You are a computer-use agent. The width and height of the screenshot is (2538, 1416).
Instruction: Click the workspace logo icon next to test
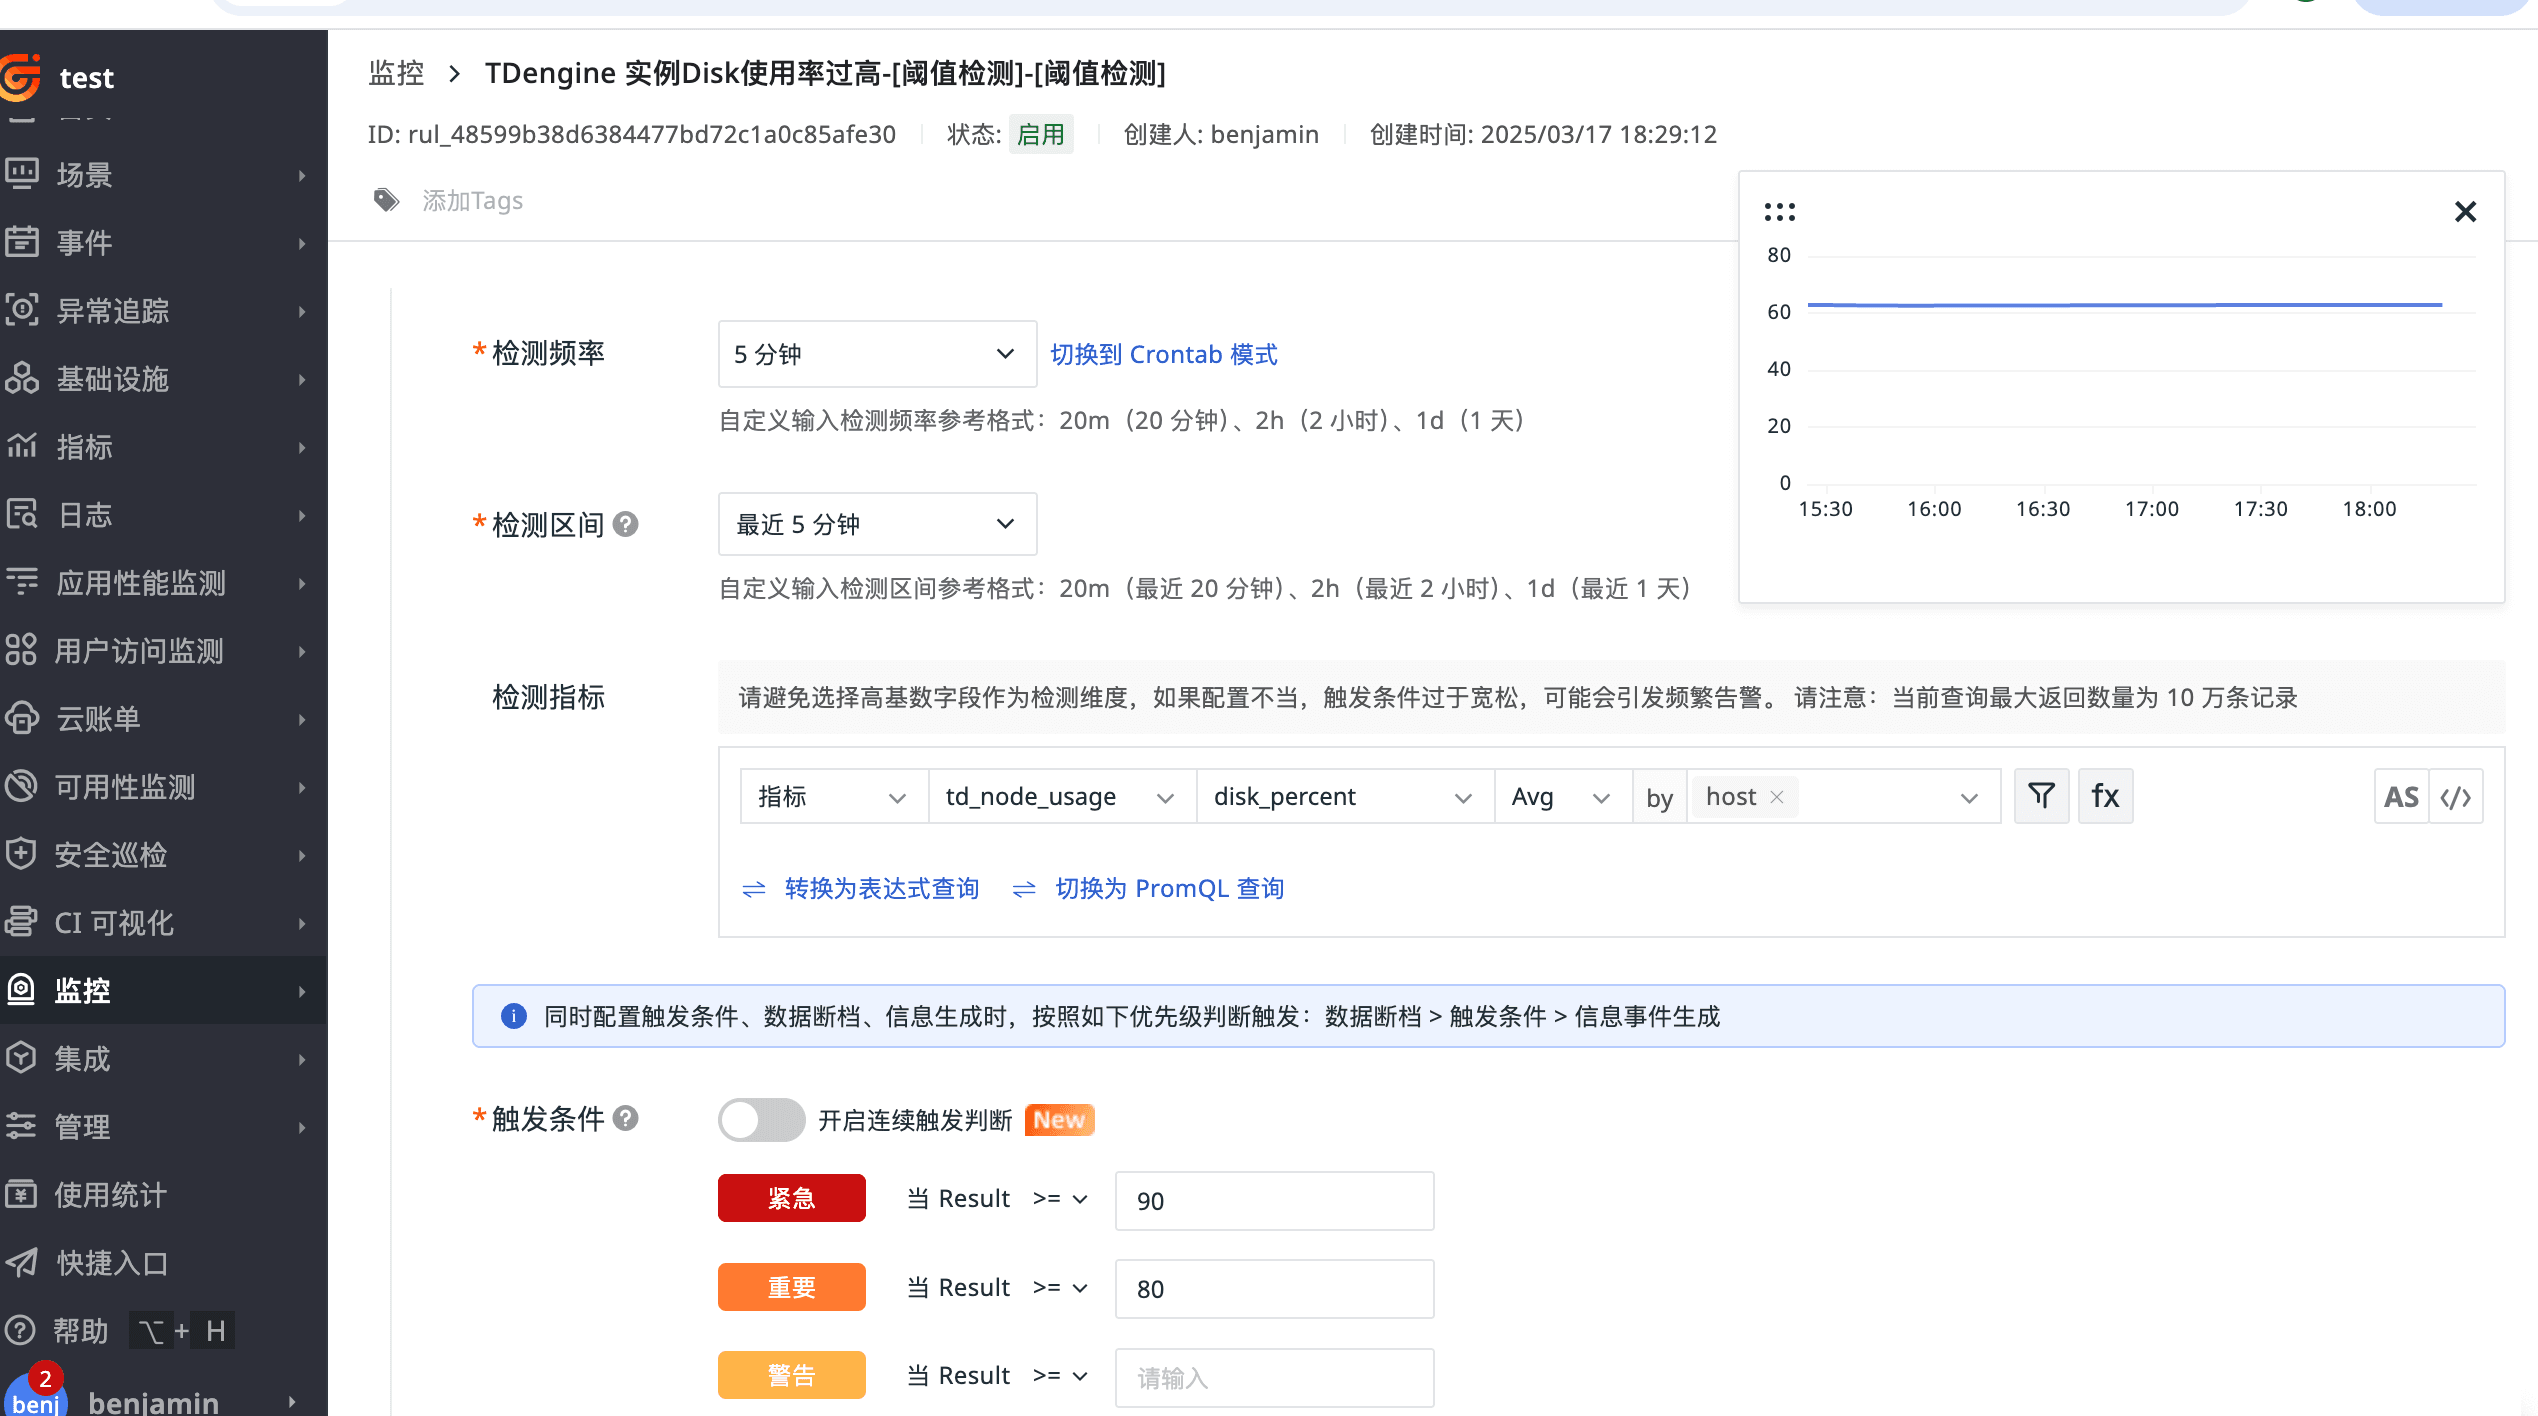(x=19, y=77)
